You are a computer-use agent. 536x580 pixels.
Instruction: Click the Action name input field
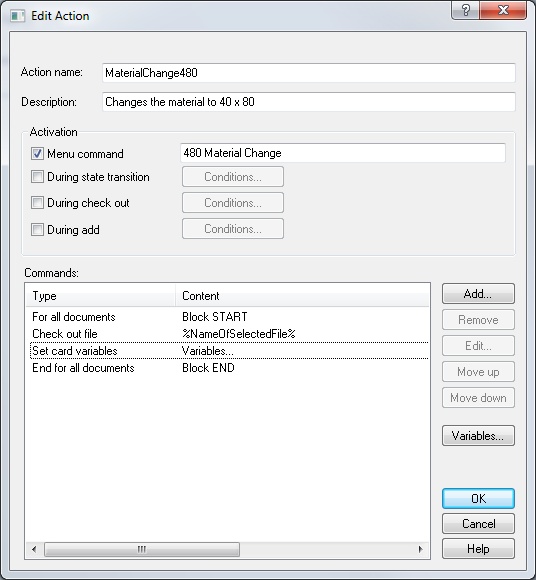click(x=309, y=73)
